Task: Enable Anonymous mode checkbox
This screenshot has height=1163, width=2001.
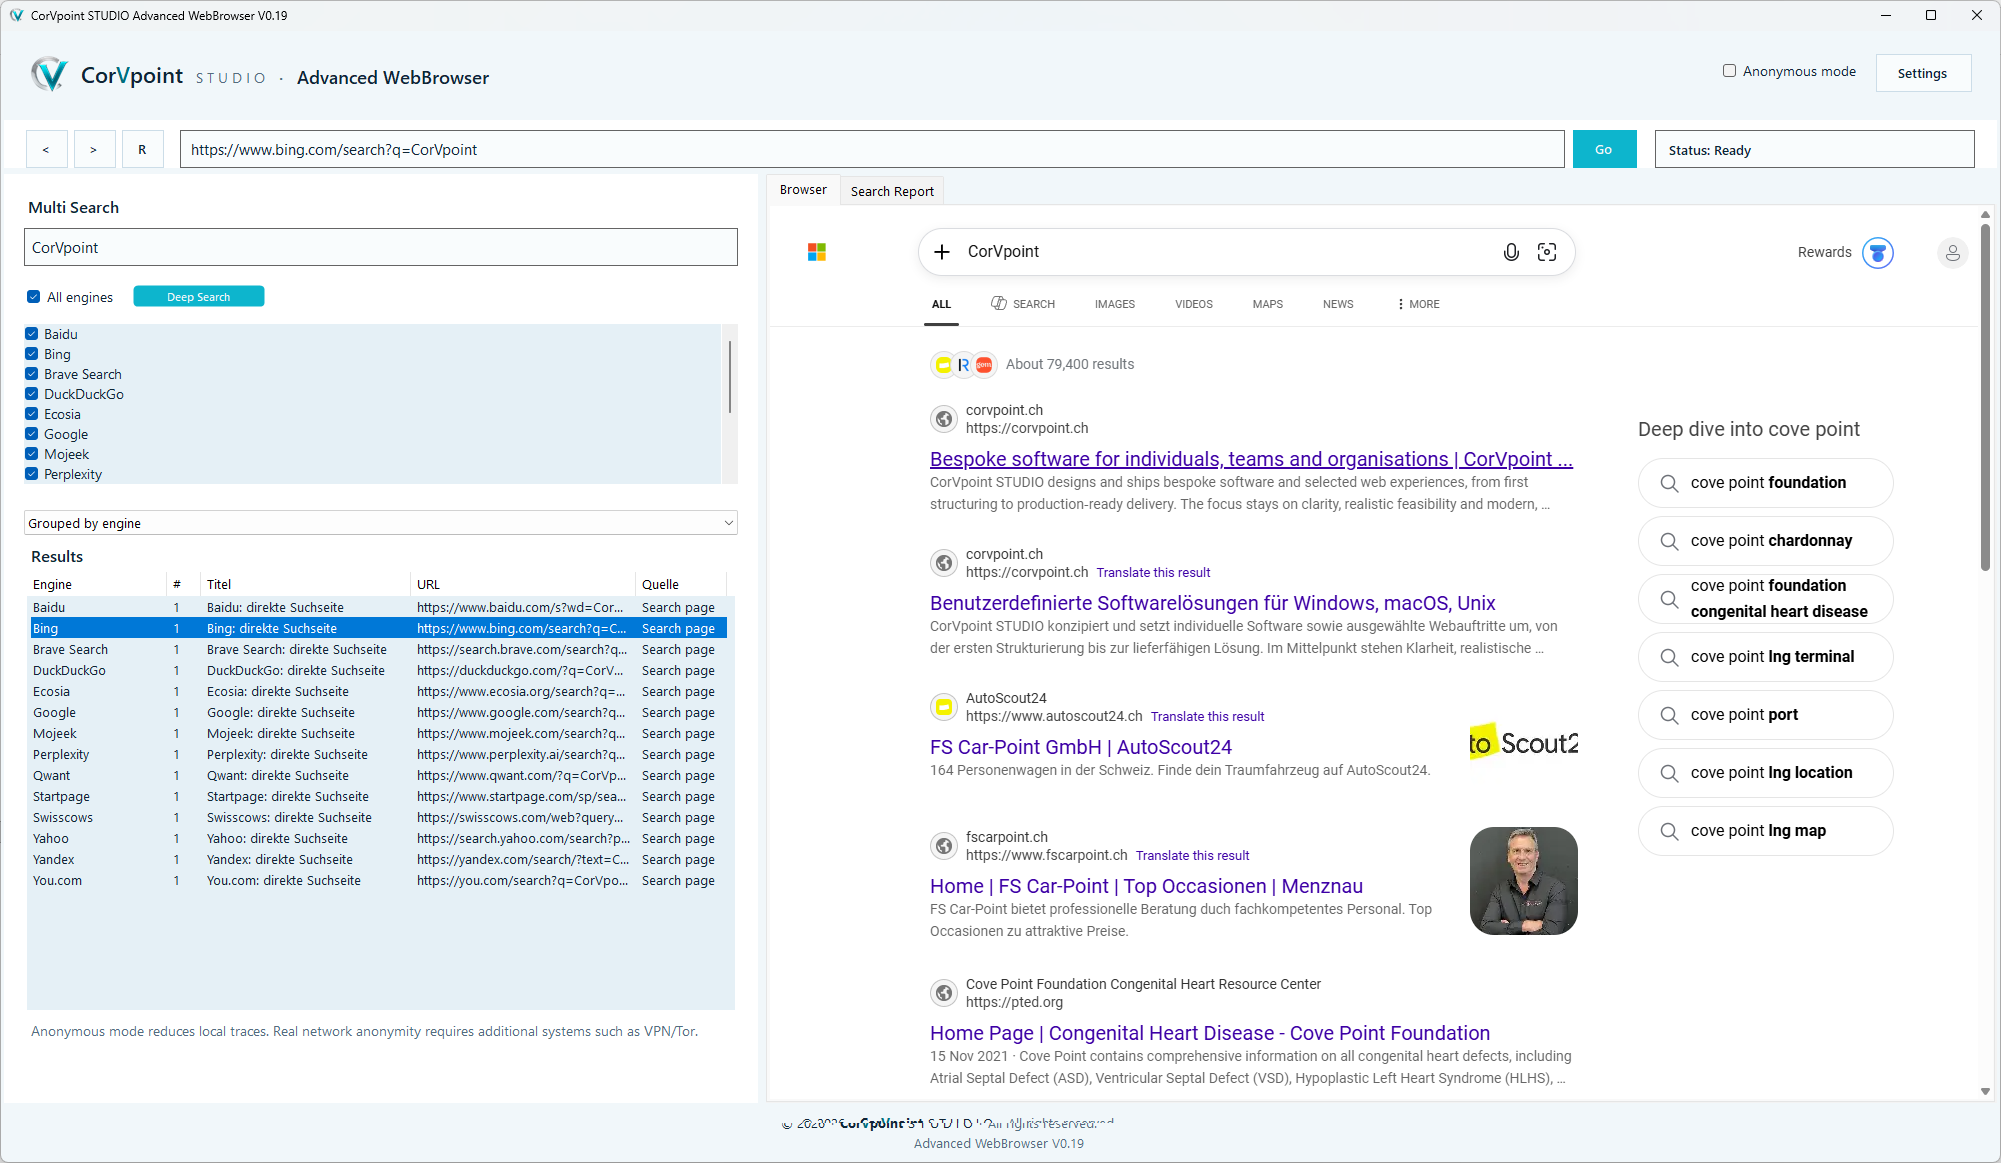Action: pos(1729,71)
